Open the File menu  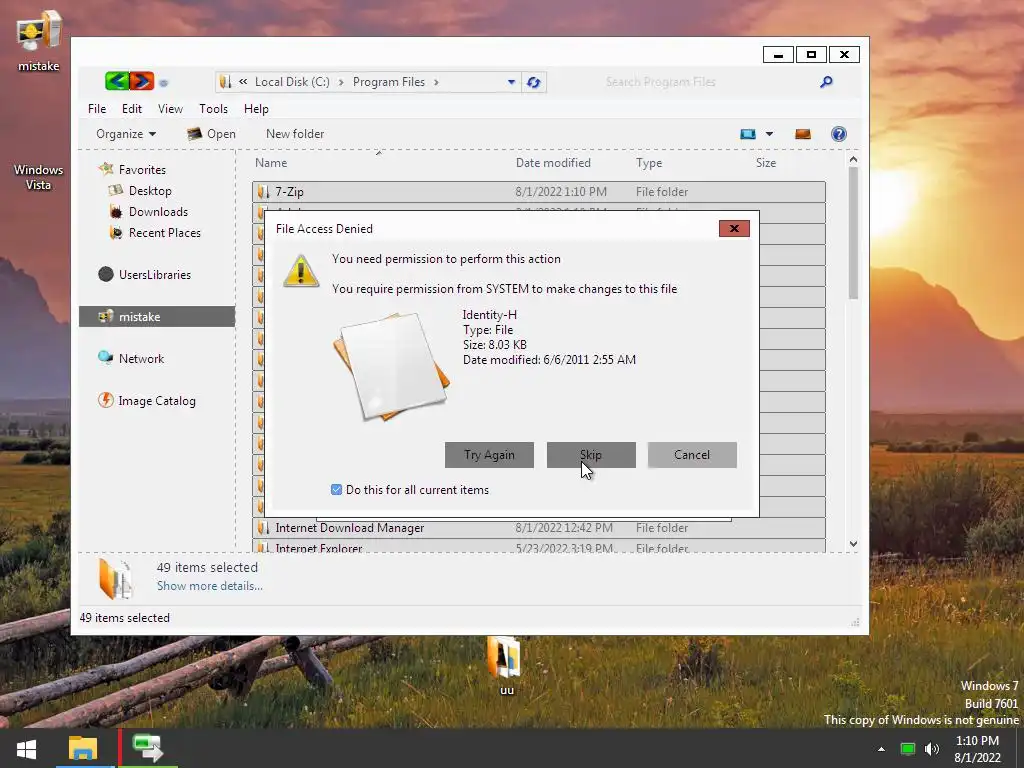point(97,108)
